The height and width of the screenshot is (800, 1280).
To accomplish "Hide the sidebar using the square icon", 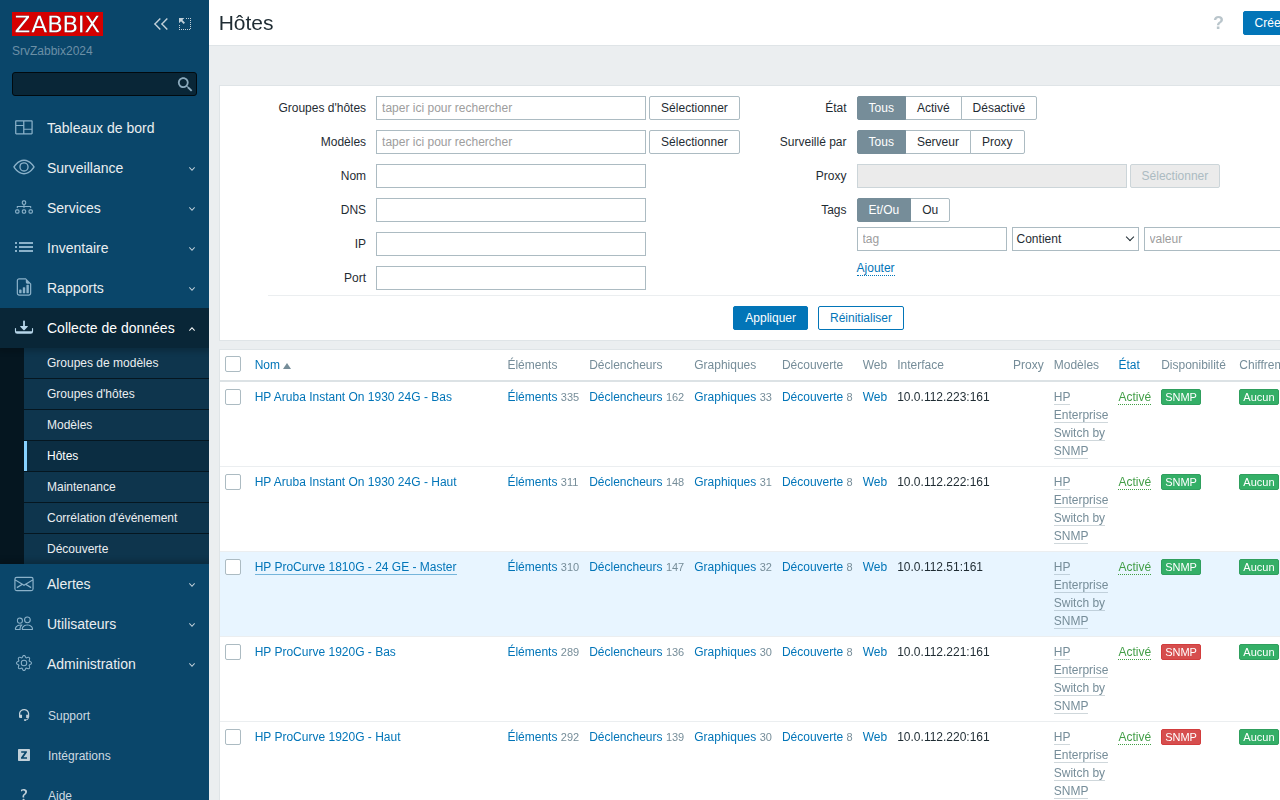I will (185, 24).
